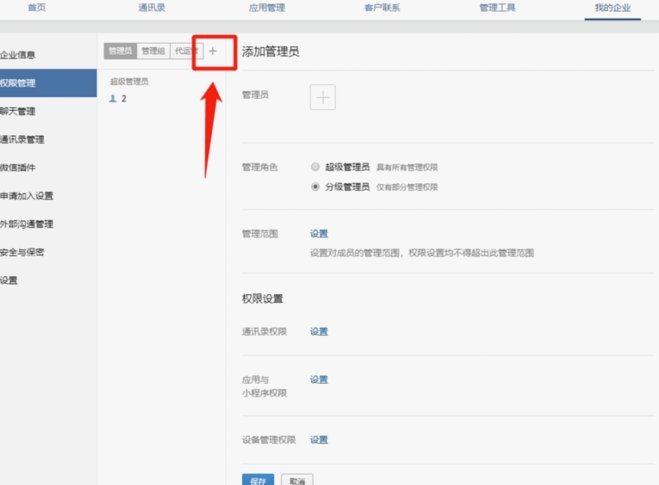Image resolution: width=659 pixels, height=485 pixels.
Task: Switch to the 客户联系 navigation tab
Action: pyautogui.click(x=382, y=8)
